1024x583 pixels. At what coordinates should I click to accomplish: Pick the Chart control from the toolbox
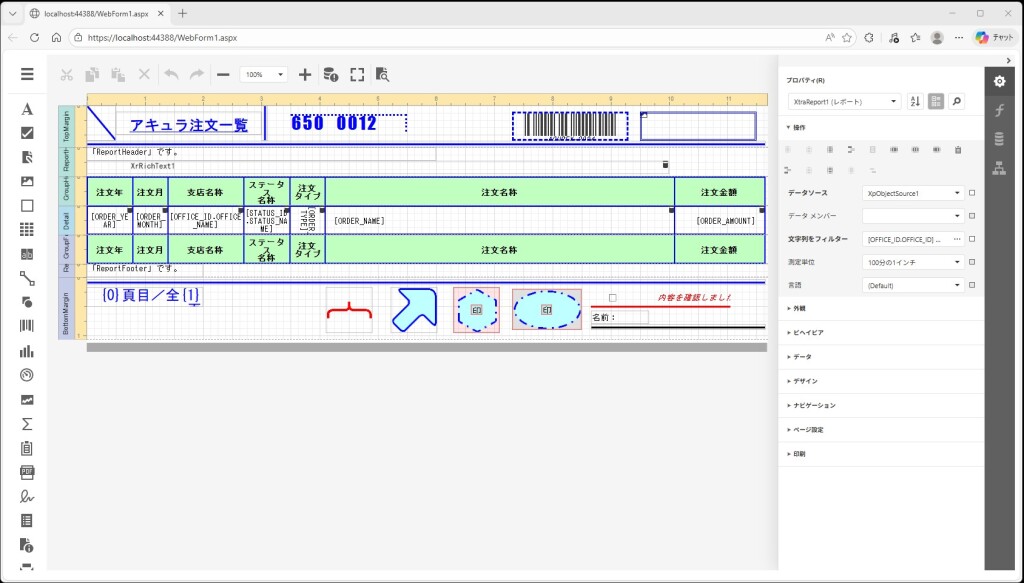tap(27, 351)
